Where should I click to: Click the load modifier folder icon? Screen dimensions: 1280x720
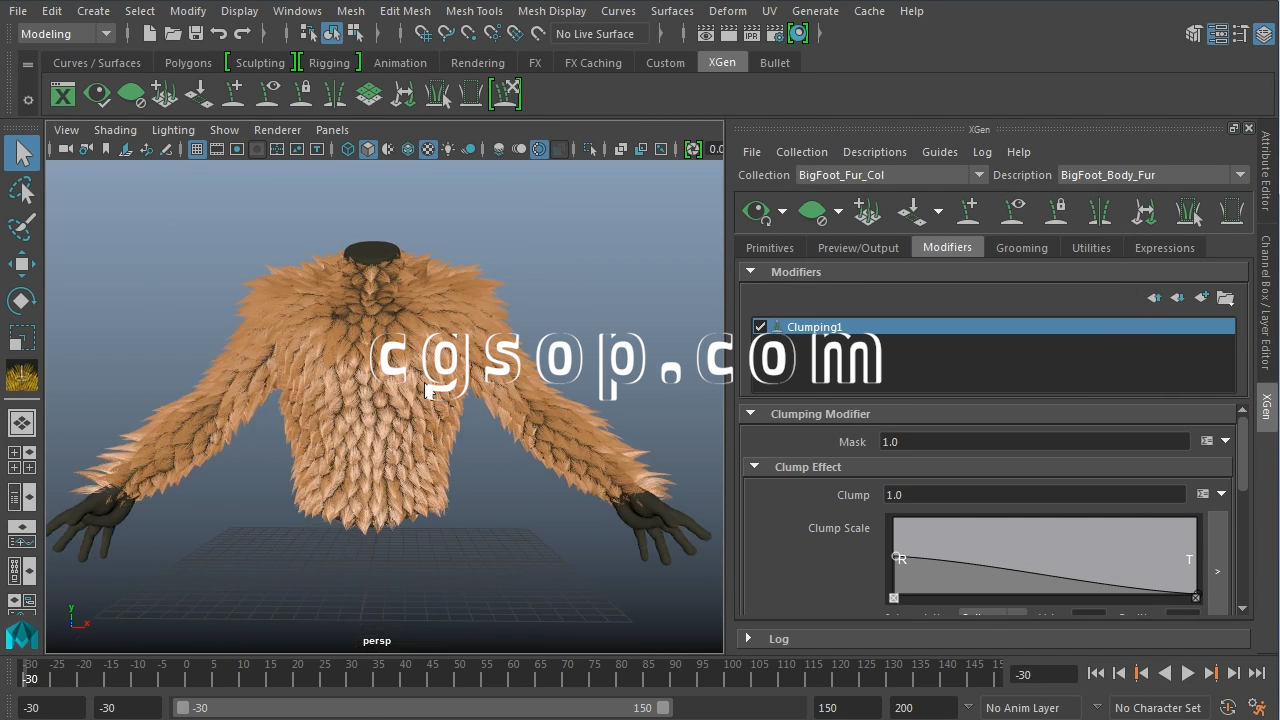tap(1225, 298)
